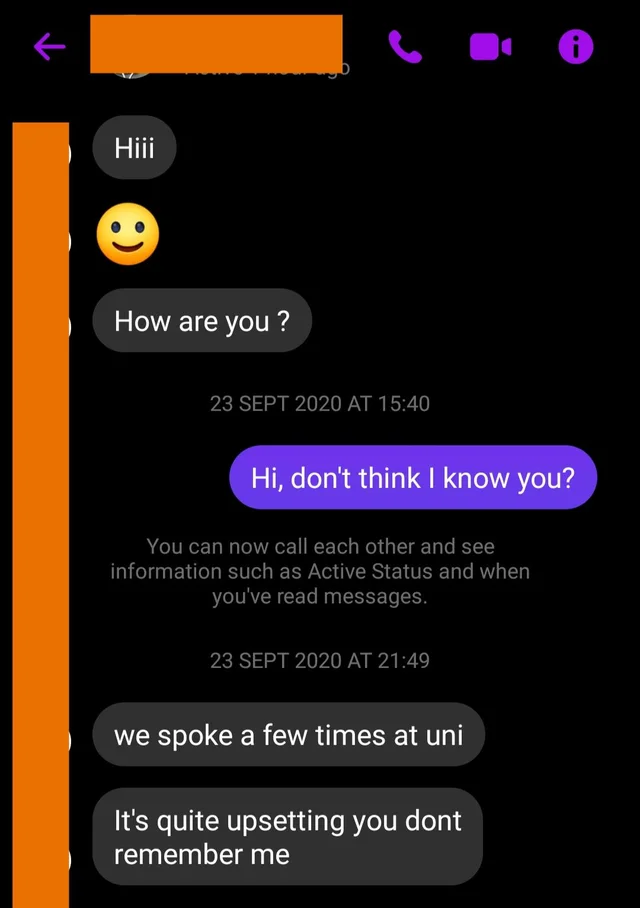640x908 pixels.
Task: Start a voice call with phone icon
Action: click(405, 46)
